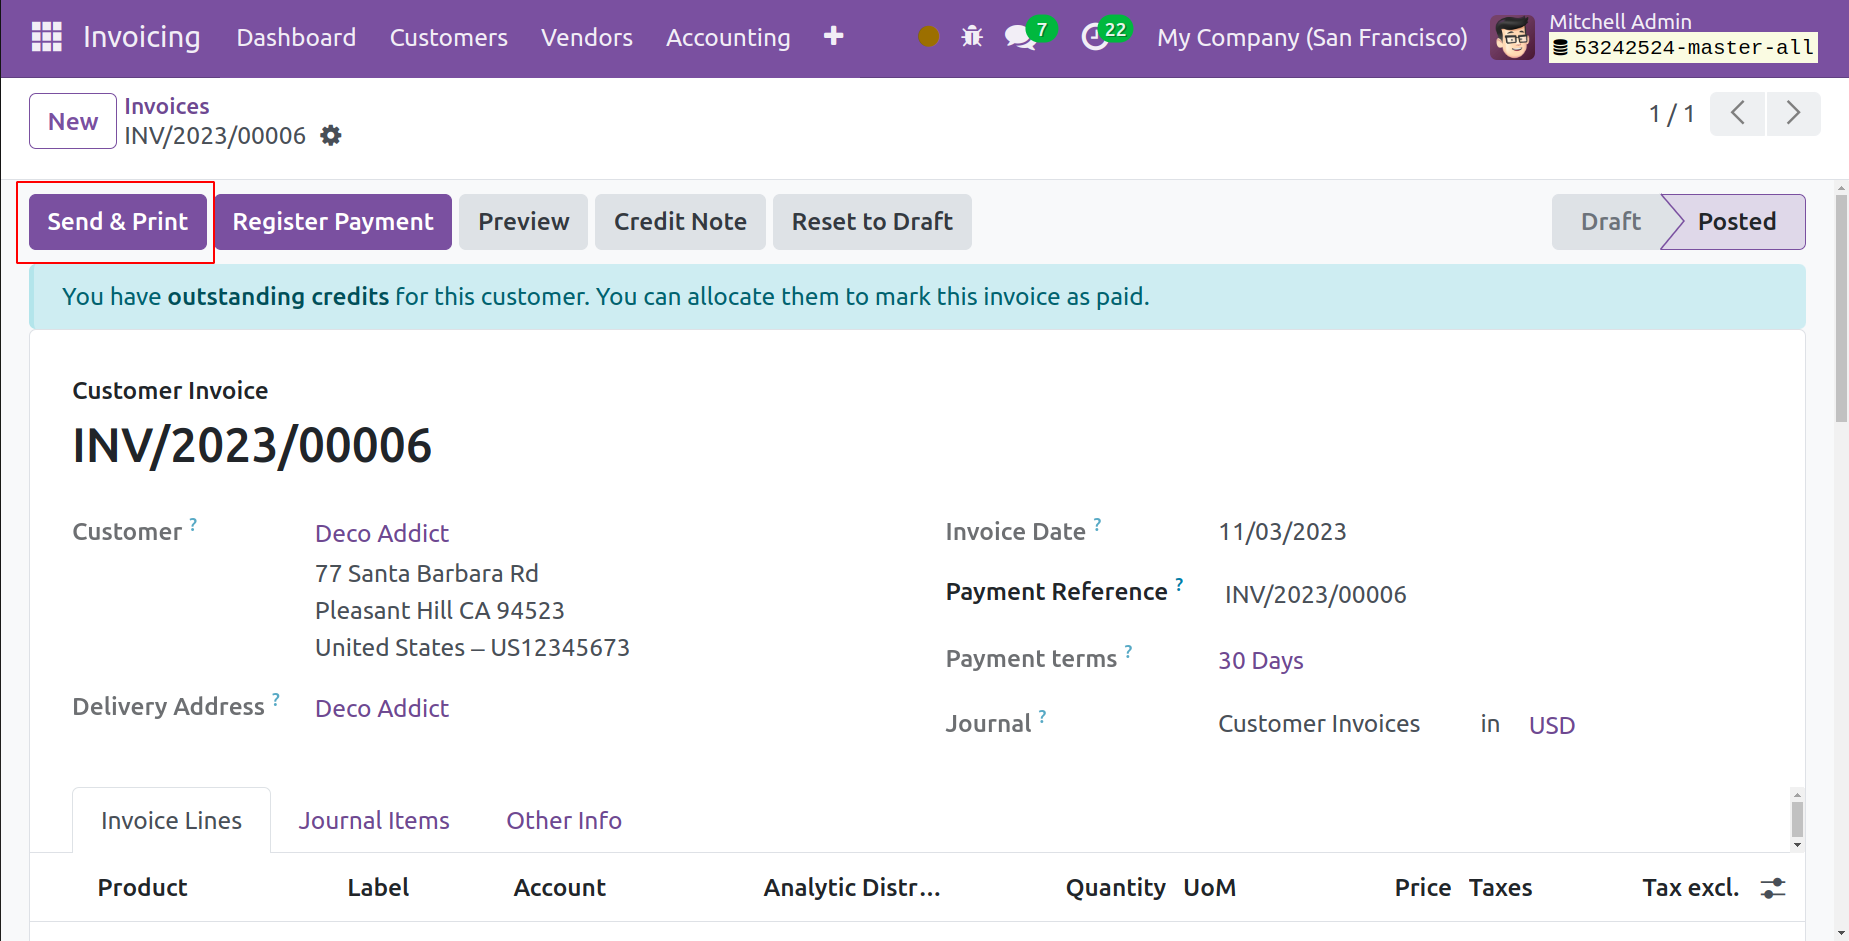1849x941 pixels.
Task: Switch to the Other Info tab
Action: click(x=564, y=820)
